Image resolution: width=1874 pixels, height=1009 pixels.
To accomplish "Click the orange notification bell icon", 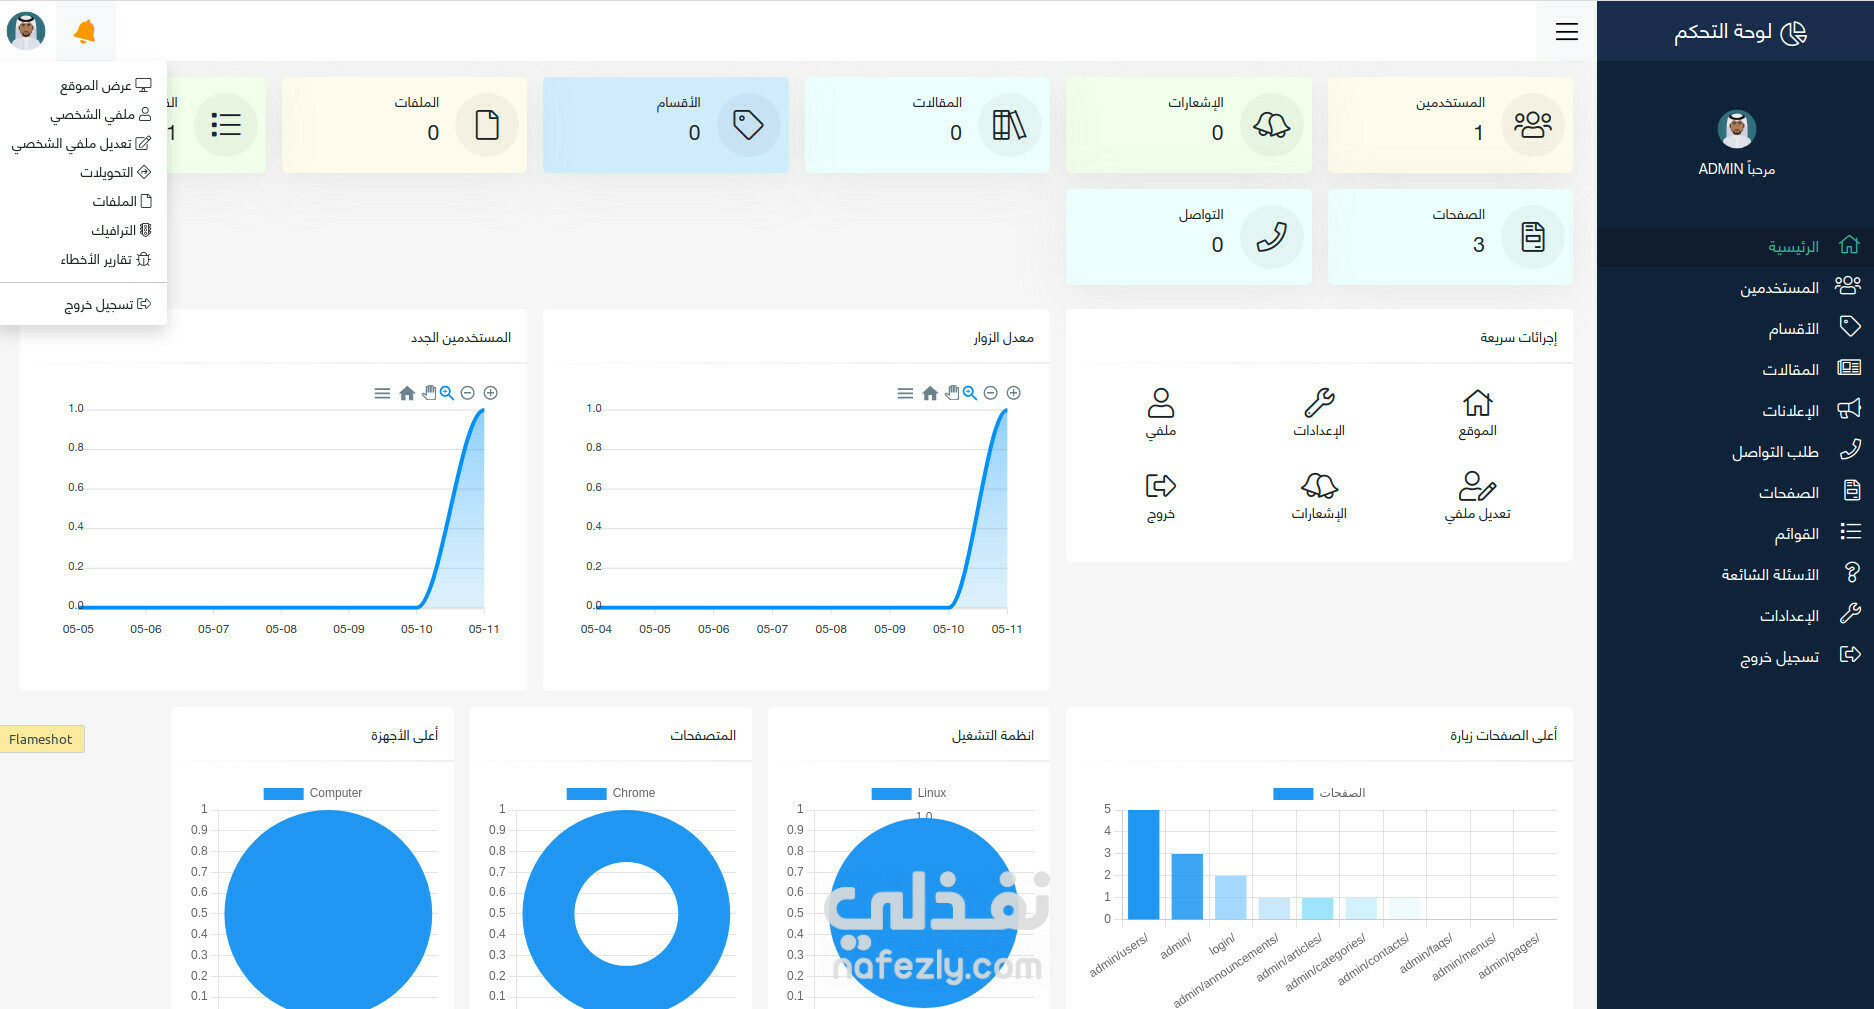I will click(85, 32).
